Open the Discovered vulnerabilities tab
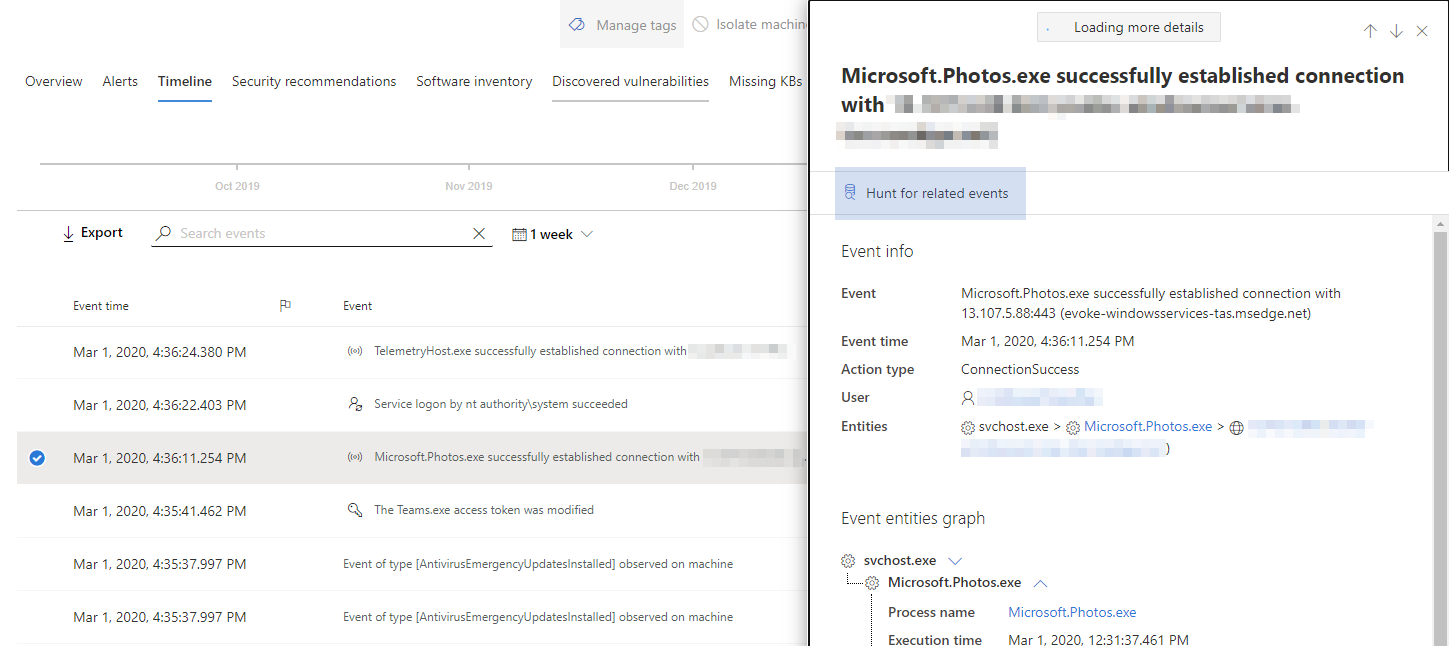This screenshot has height=646, width=1449. pyautogui.click(x=630, y=82)
